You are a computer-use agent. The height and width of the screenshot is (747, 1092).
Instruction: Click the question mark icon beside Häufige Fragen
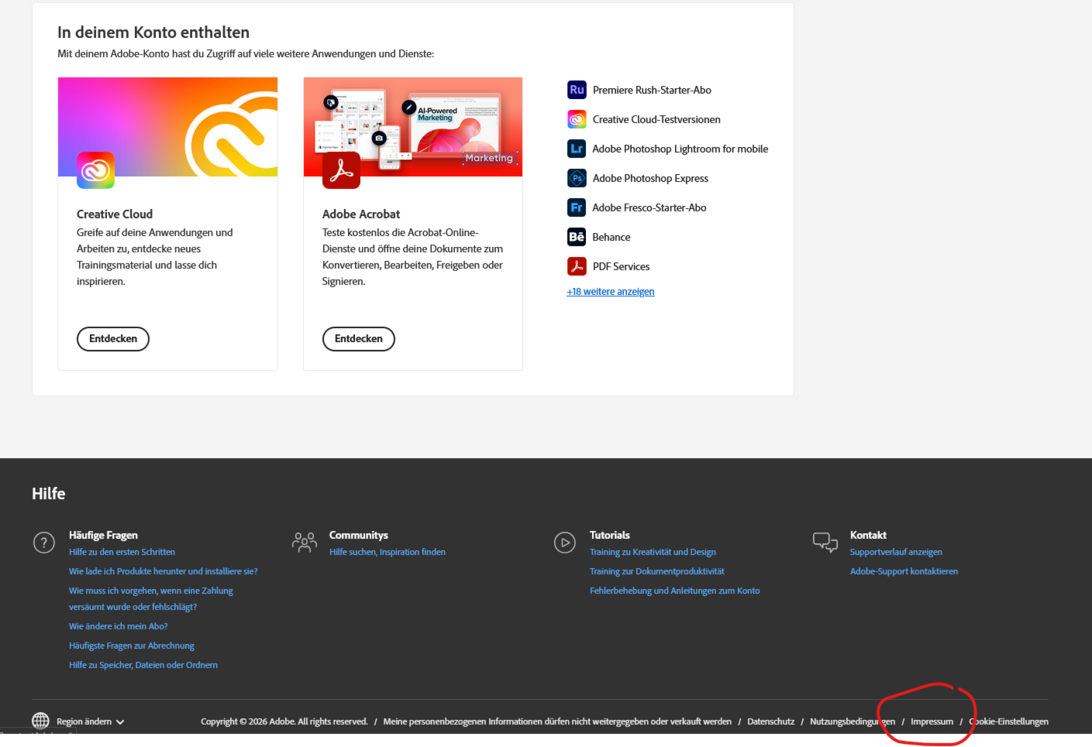(x=44, y=542)
